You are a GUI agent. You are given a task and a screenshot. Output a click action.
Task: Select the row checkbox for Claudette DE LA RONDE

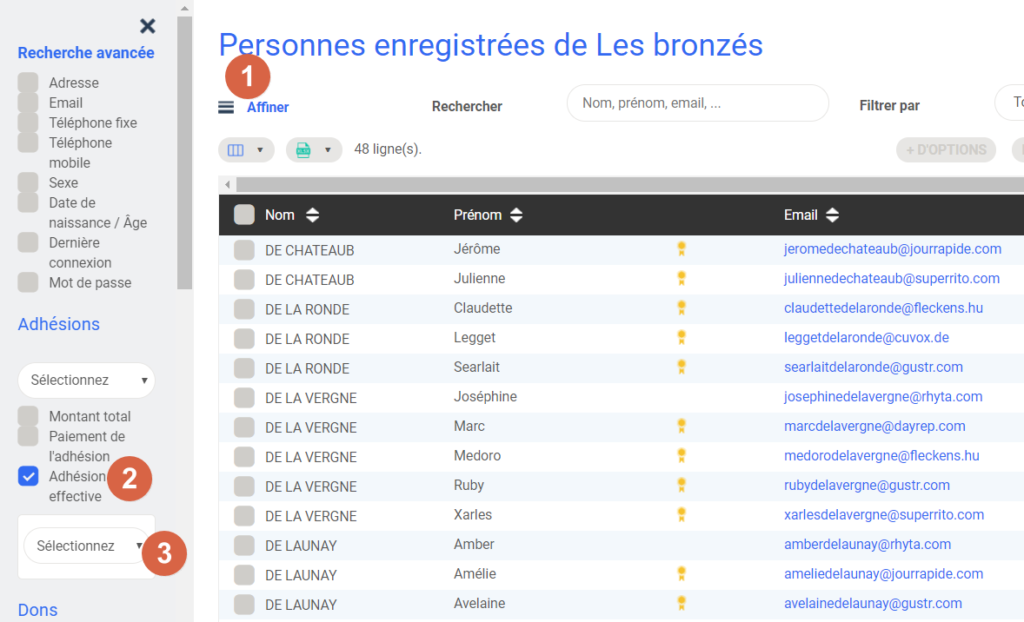244,309
